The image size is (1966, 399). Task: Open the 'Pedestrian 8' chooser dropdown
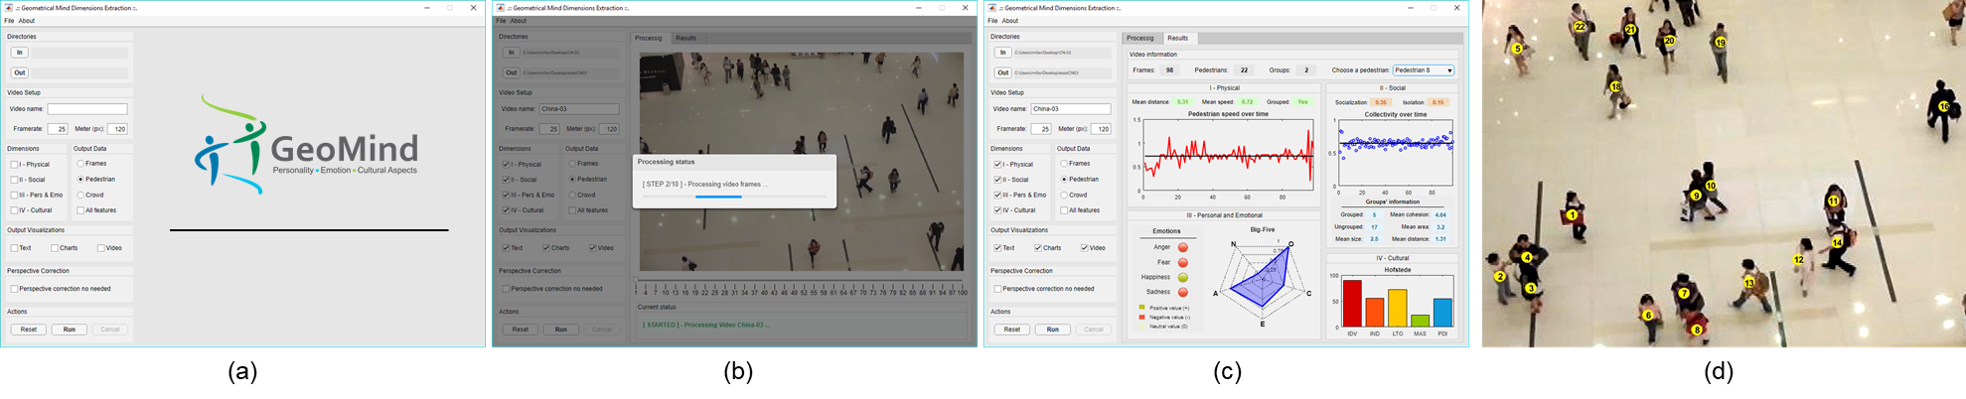(1423, 70)
